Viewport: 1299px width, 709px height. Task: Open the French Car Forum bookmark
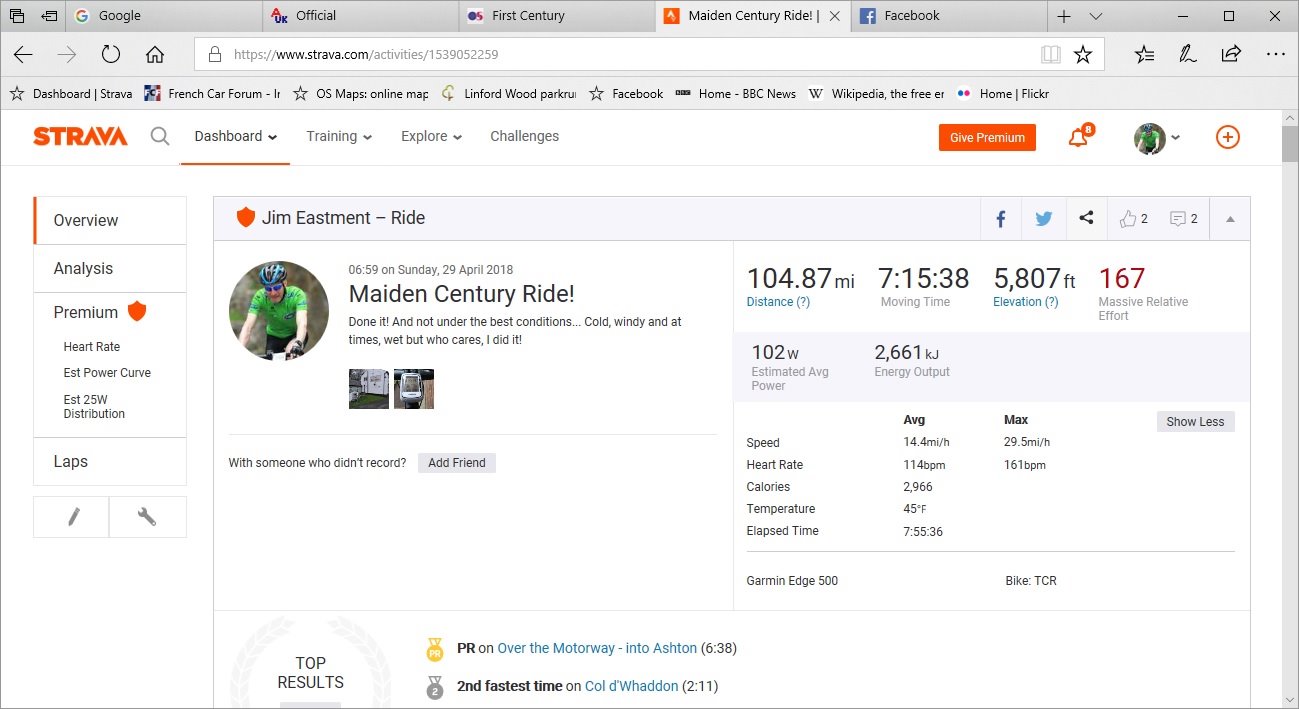point(212,93)
